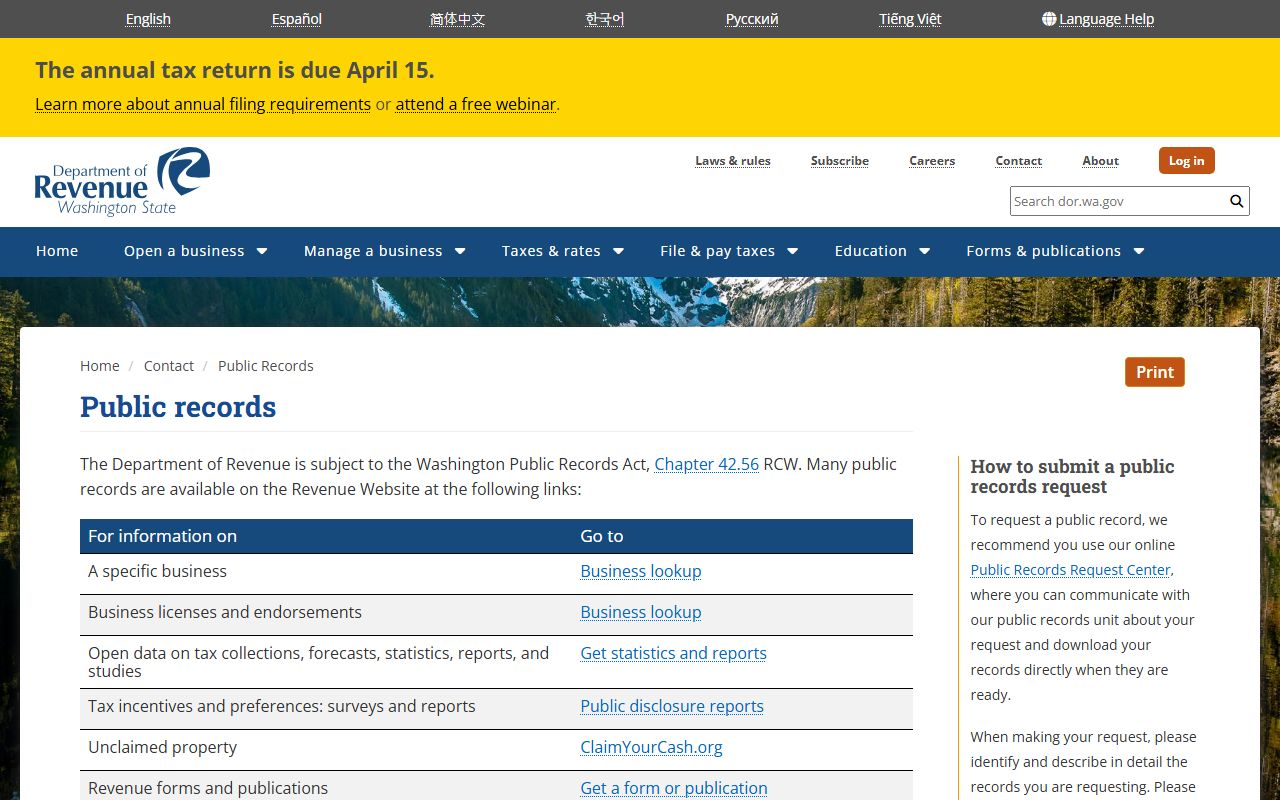
Task: Click the Contact breadcrumb link
Action: tap(169, 366)
